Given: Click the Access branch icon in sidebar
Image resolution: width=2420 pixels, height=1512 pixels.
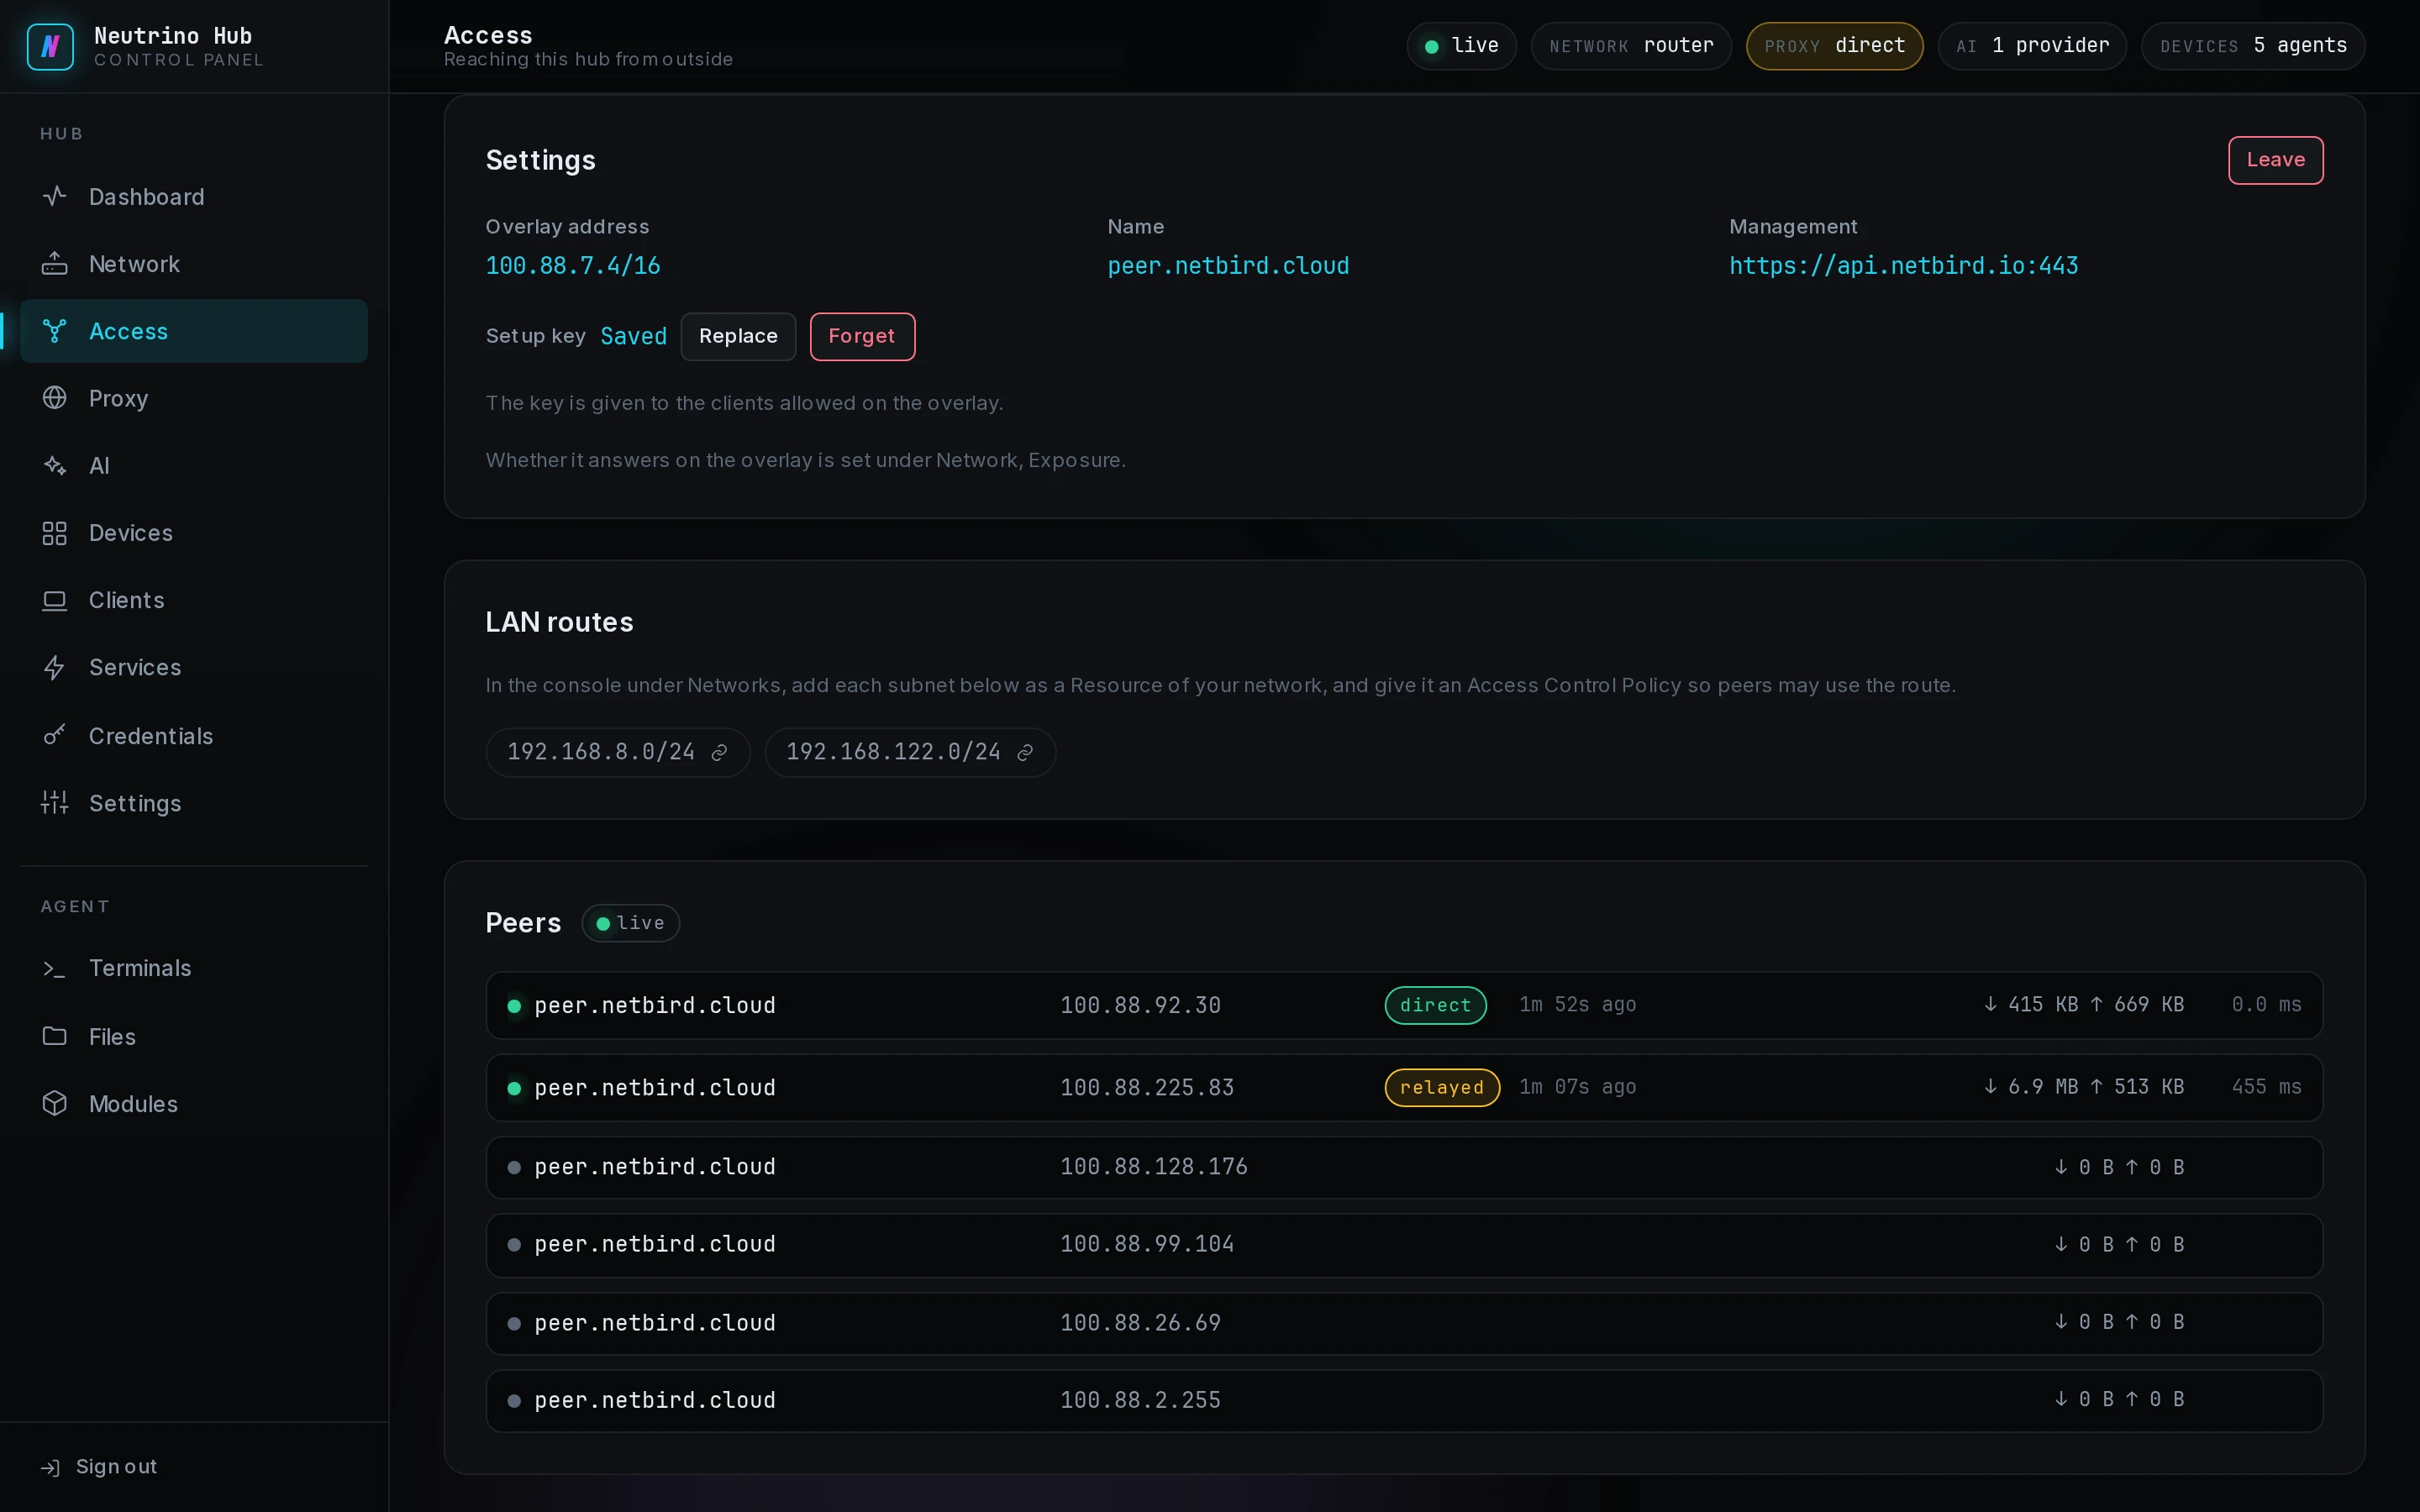Looking at the screenshot, I should point(55,331).
